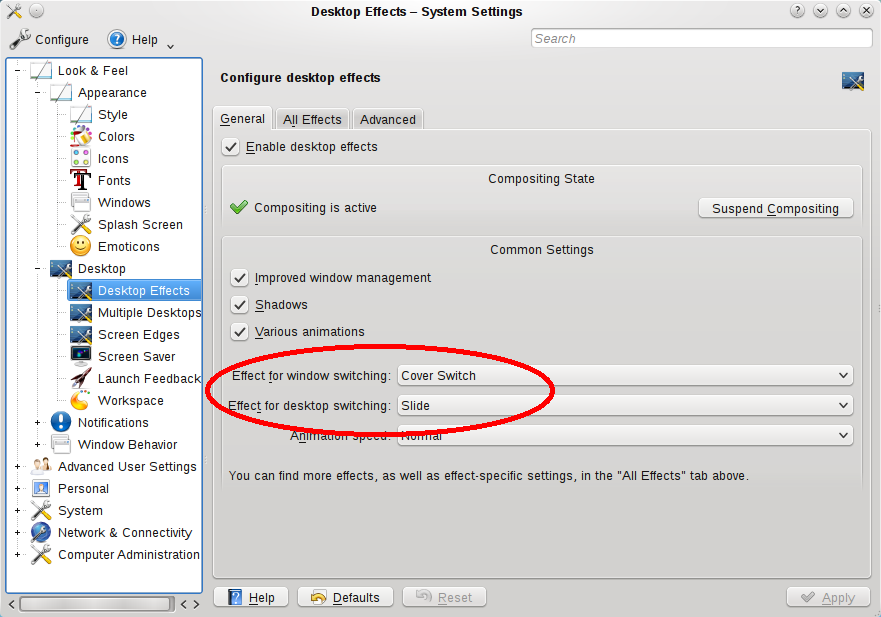Click the Advanced User Settings icon
881x617 pixels.
coord(40,466)
